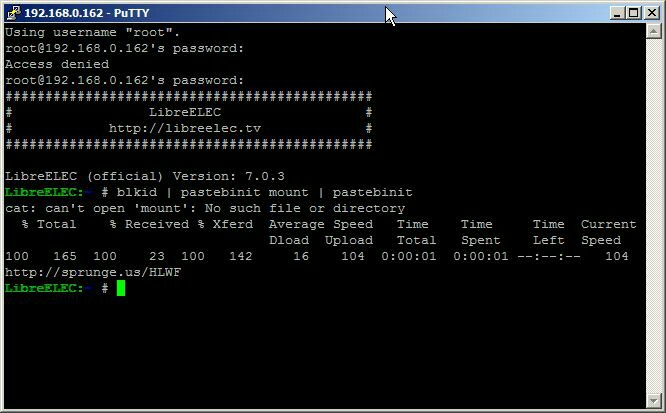
Task: Click the green terminal cursor block
Action: 121,288
